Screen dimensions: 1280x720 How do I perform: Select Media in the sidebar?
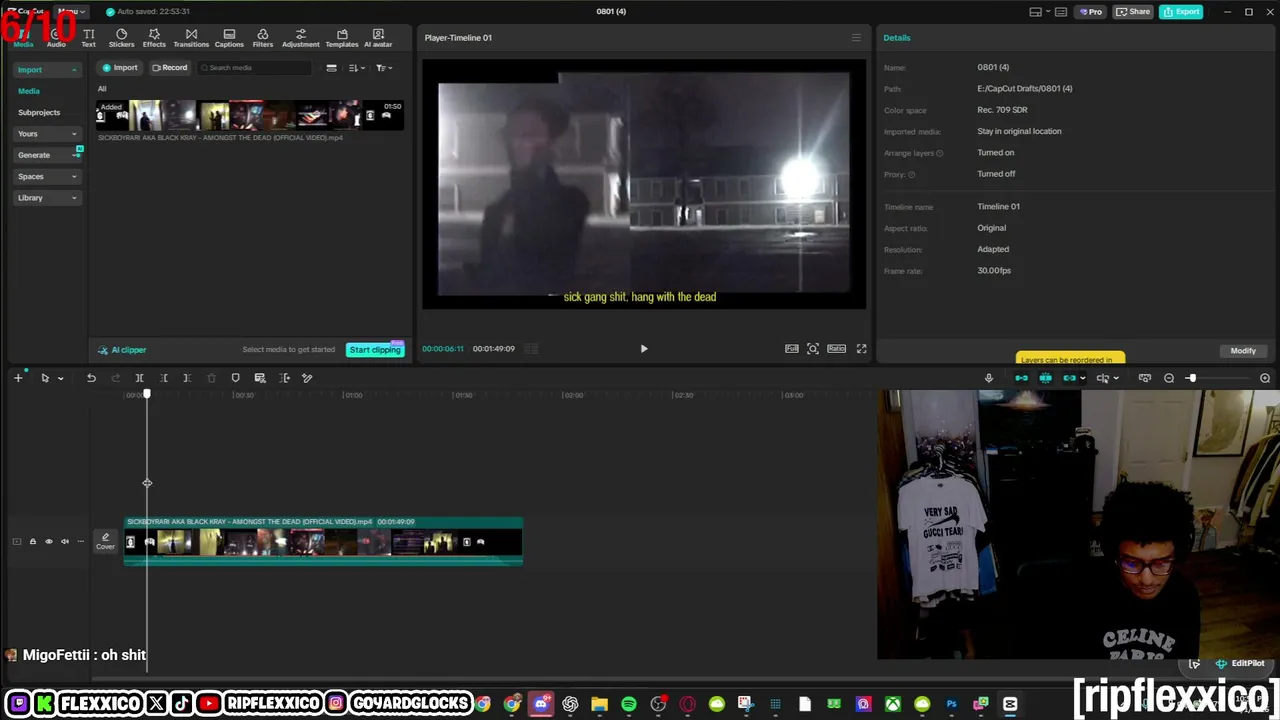[x=29, y=91]
